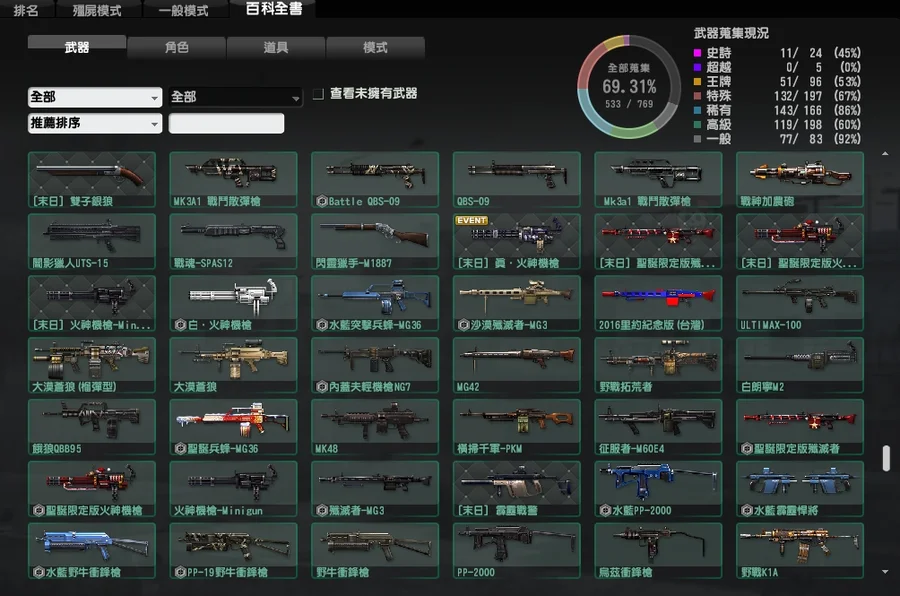Open the 排名 top tab
The height and width of the screenshot is (596, 900).
[x=26, y=10]
